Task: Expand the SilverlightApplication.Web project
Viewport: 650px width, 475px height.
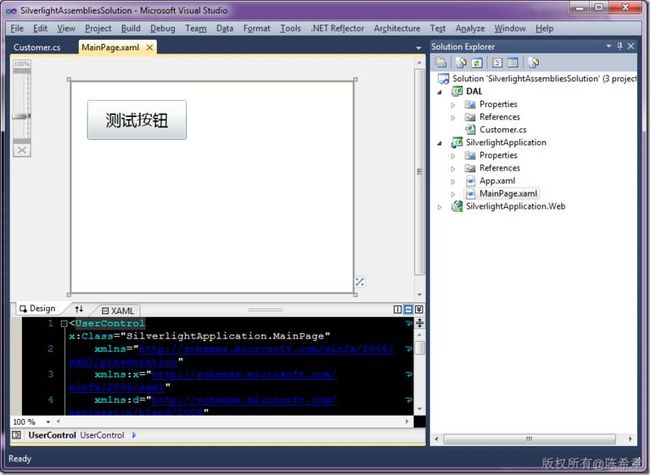Action: [x=440, y=207]
